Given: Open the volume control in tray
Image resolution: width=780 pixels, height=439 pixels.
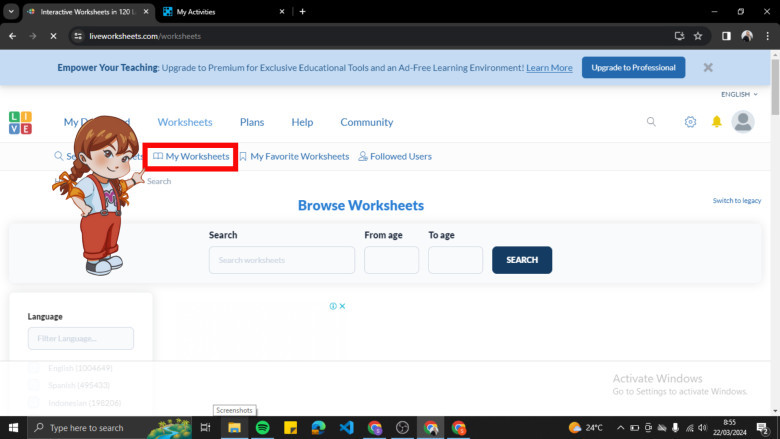Looking at the screenshot, I should click(x=702, y=428).
